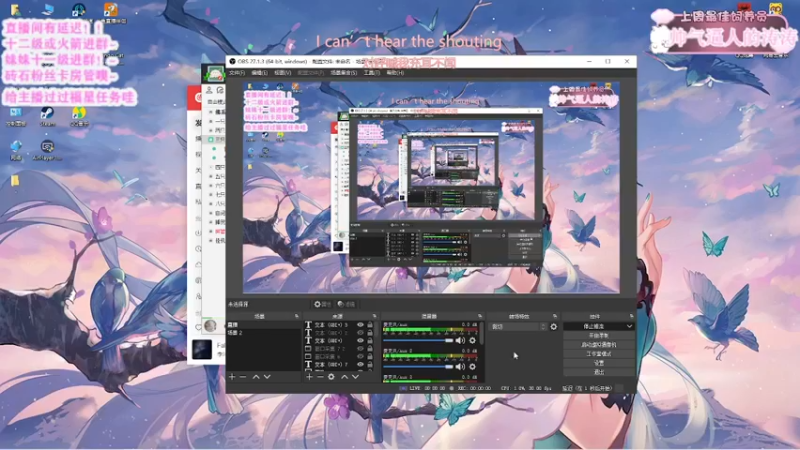Image resolution: width=800 pixels, height=450 pixels.
Task: Click the 工作室模式 button
Action: [599, 354]
